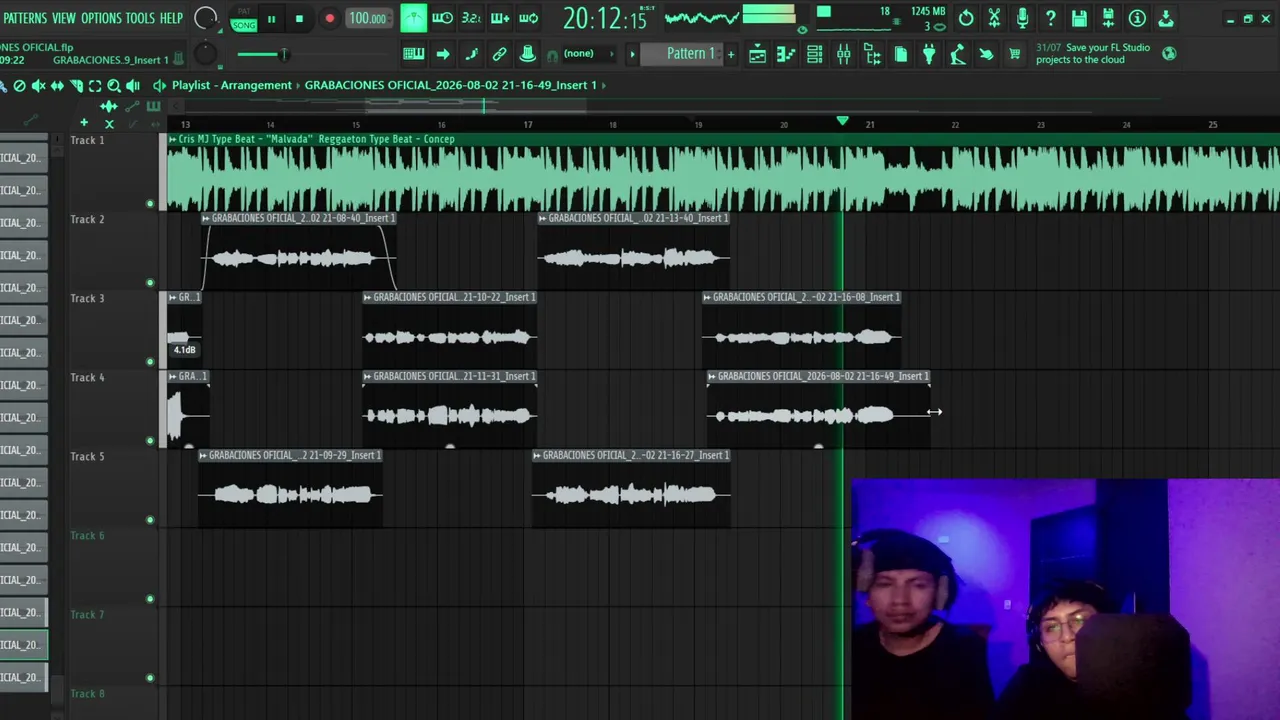The image size is (1280, 720).
Task: Toggle the metronome icon
Action: (x=413, y=18)
